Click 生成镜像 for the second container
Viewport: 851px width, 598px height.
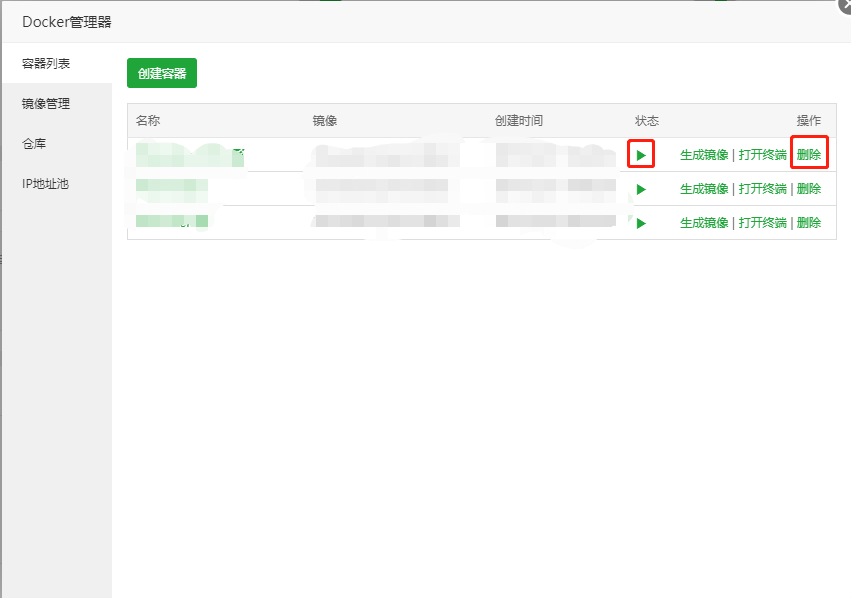704,189
